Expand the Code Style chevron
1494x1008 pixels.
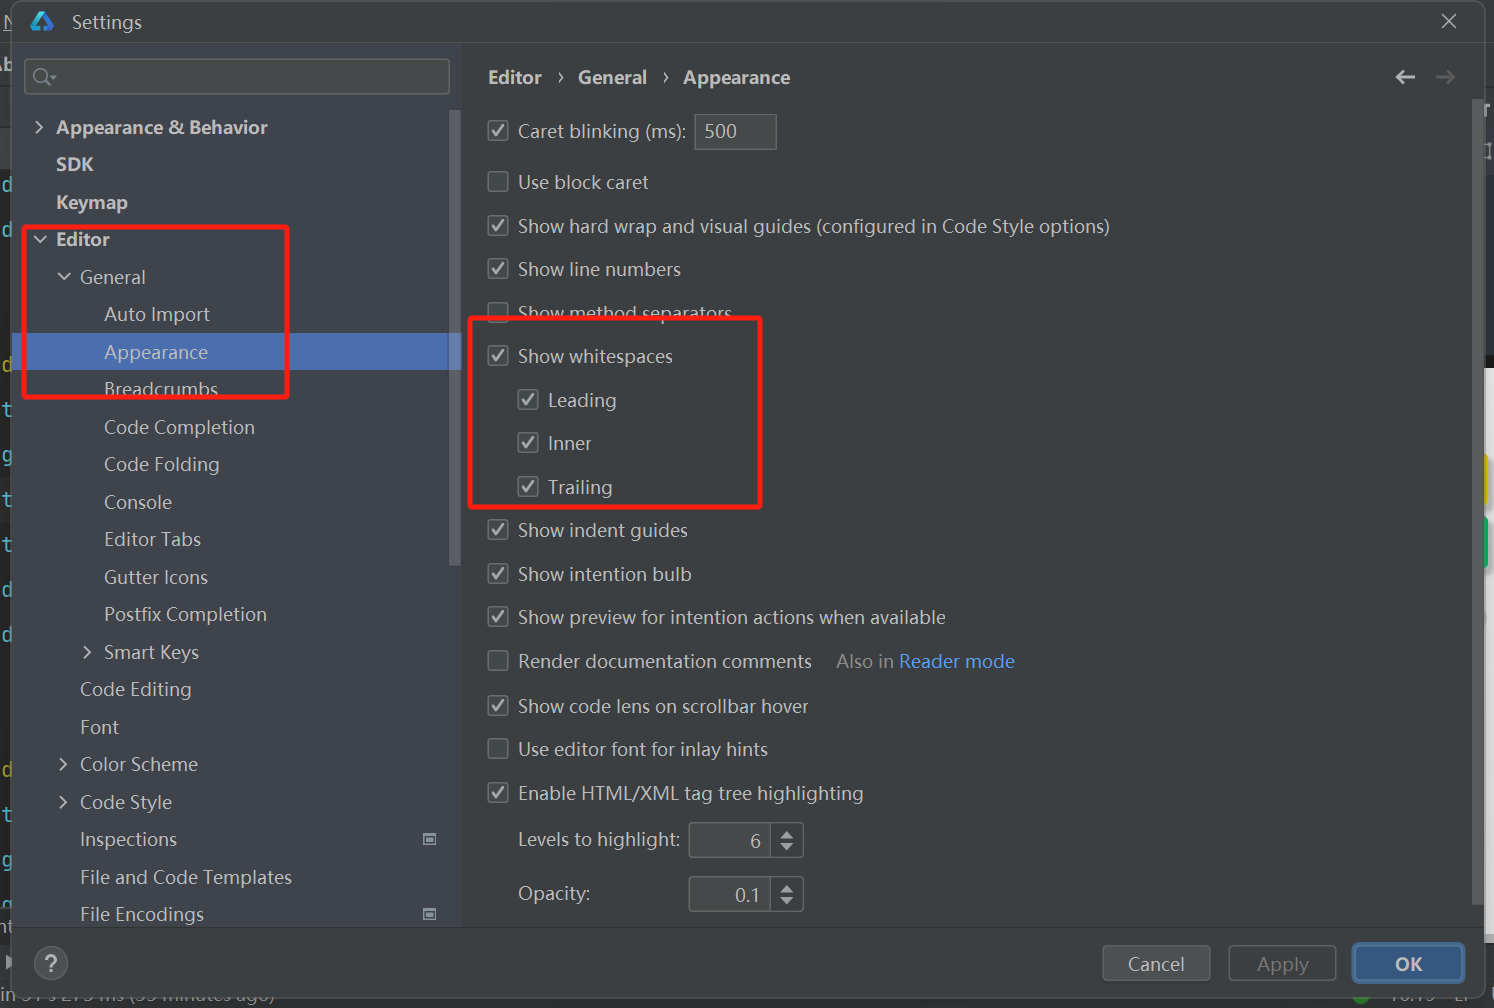(x=63, y=802)
